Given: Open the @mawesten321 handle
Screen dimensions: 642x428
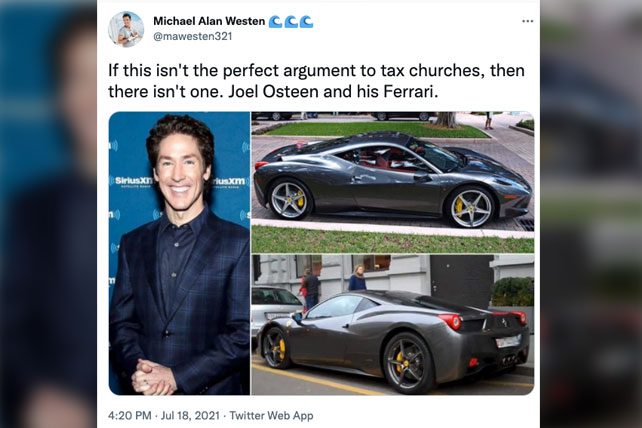Looking at the screenshot, I should [x=192, y=36].
